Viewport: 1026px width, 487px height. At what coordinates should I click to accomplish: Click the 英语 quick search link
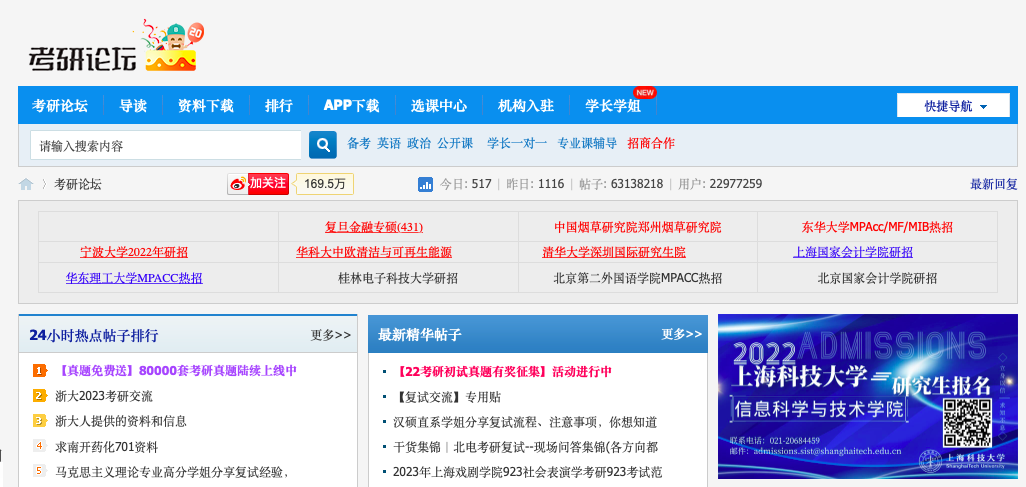coord(389,143)
